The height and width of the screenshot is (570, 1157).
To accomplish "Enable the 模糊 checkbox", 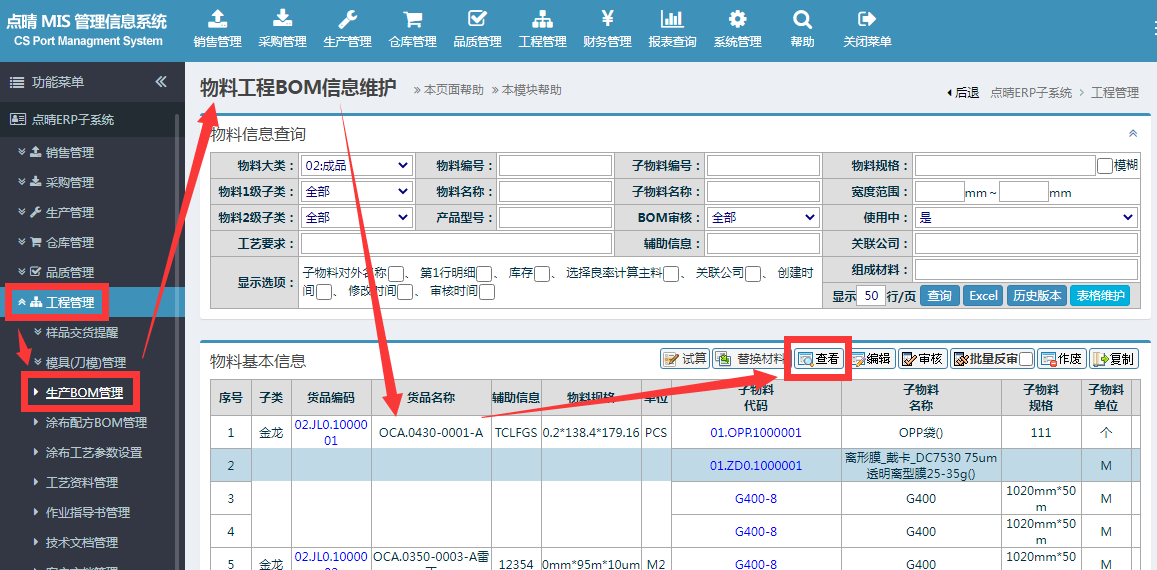I will point(1105,166).
